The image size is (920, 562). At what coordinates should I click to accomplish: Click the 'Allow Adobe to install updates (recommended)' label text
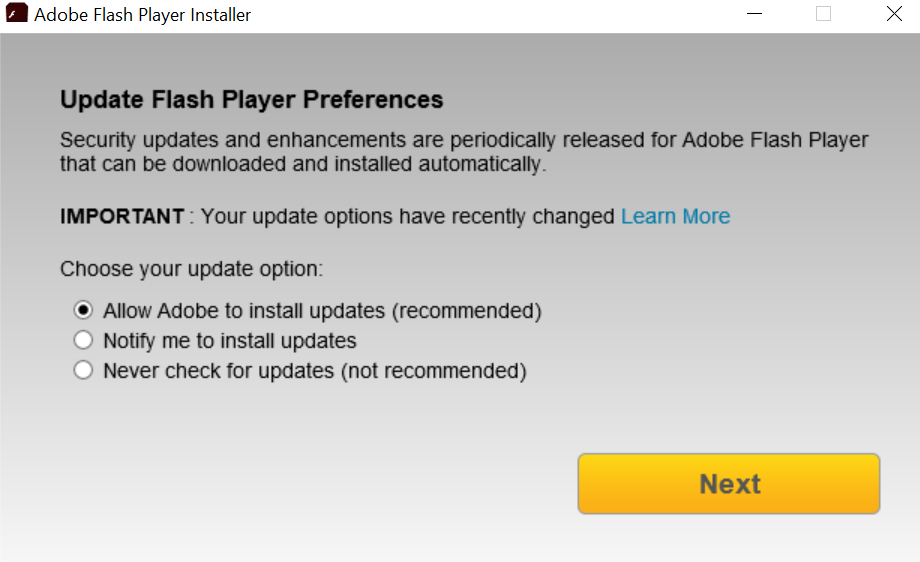(x=322, y=311)
